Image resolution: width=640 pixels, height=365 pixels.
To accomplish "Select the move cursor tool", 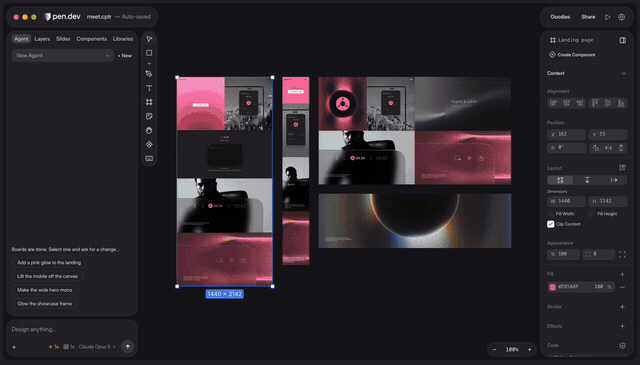I will [x=149, y=39].
